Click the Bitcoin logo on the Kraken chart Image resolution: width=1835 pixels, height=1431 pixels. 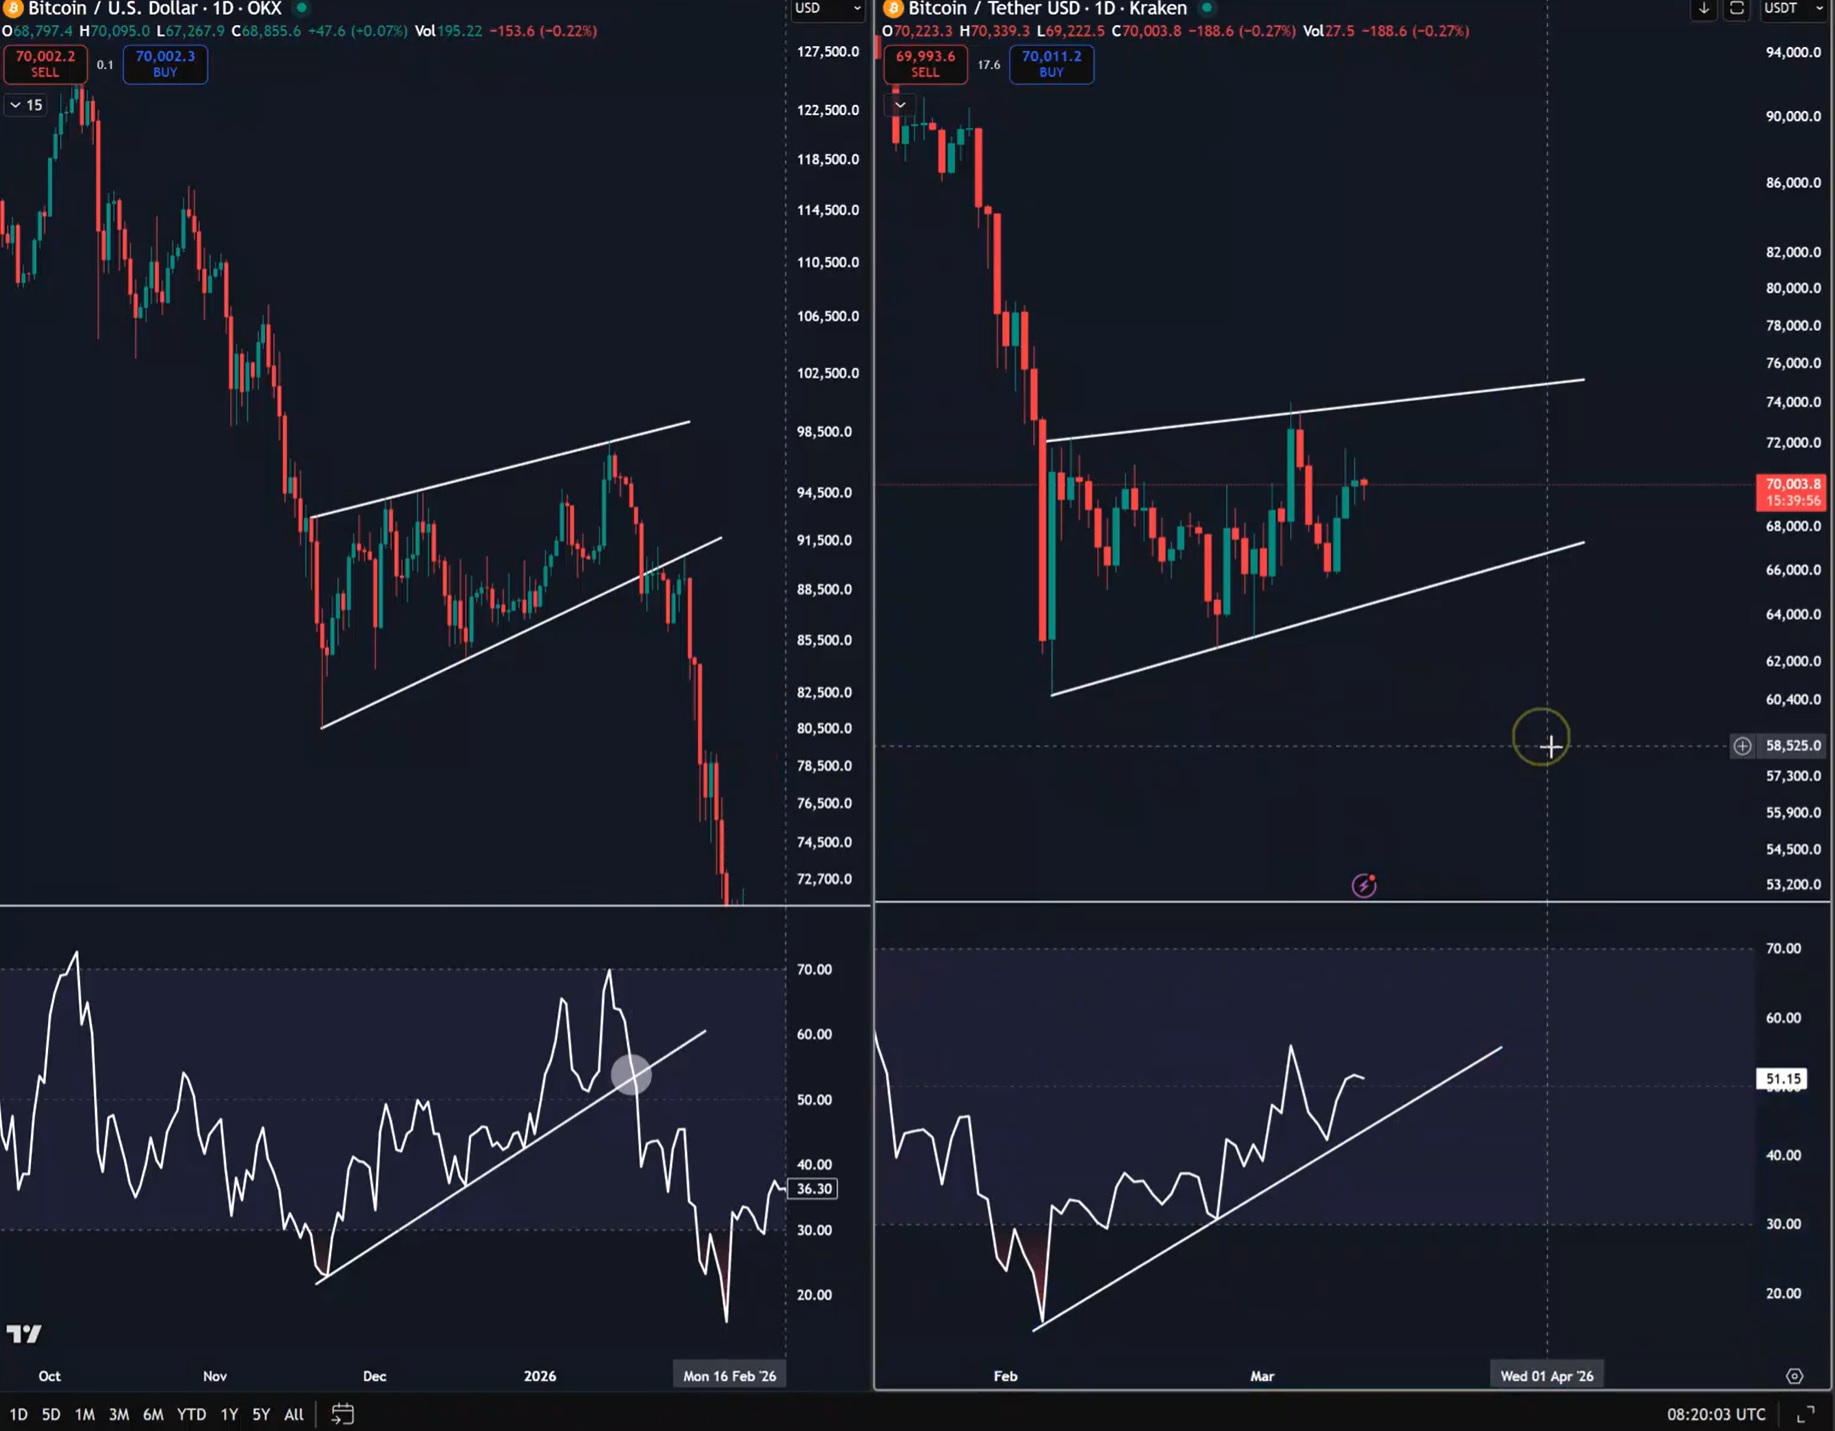pyautogui.click(x=893, y=9)
